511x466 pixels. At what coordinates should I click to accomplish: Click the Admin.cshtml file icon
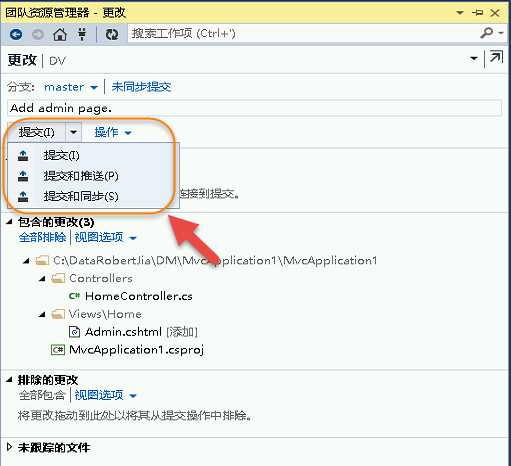pyautogui.click(x=74, y=332)
